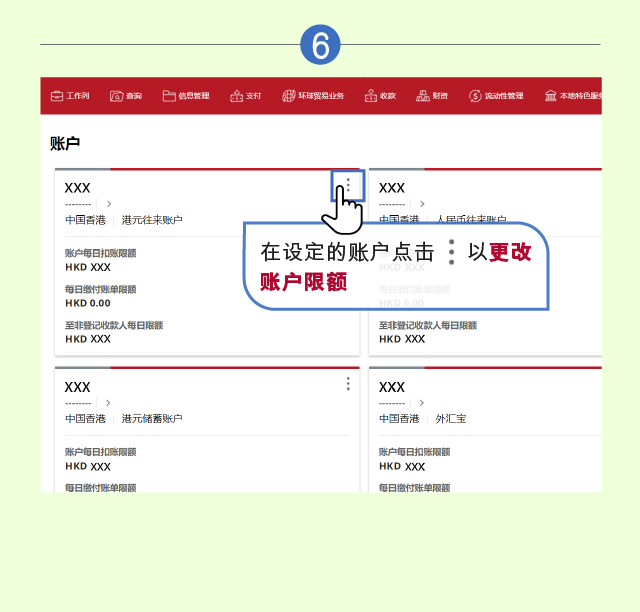Open the 流动性管理 menu item

click(496, 96)
